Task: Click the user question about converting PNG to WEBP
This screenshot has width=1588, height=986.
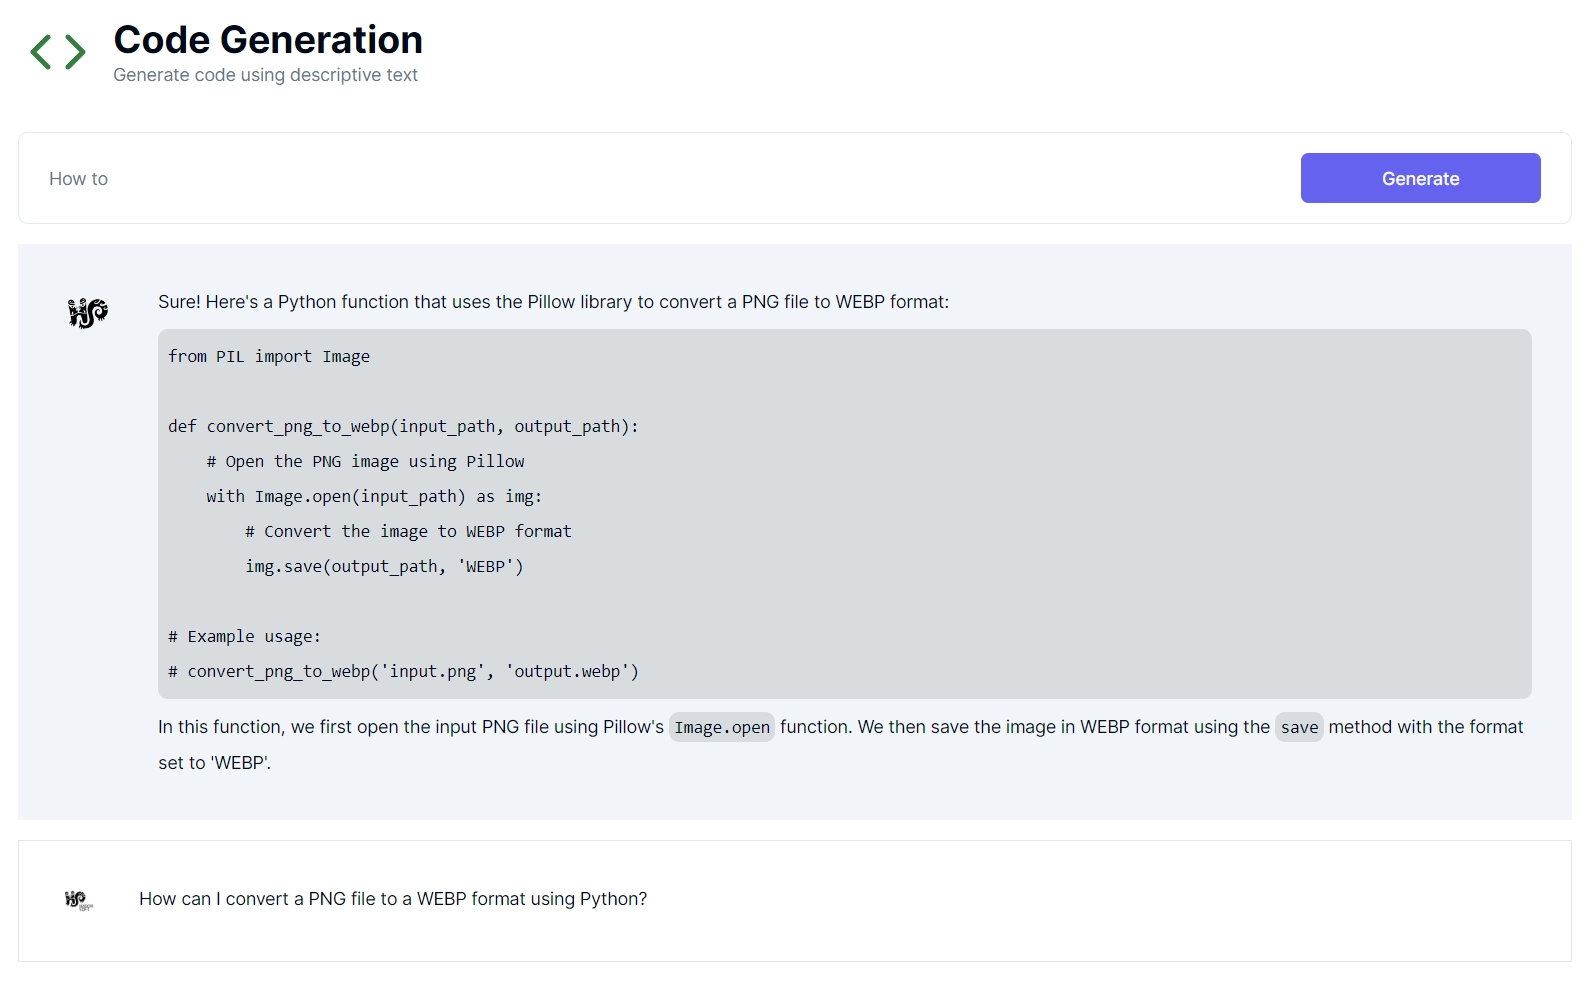Action: (393, 899)
